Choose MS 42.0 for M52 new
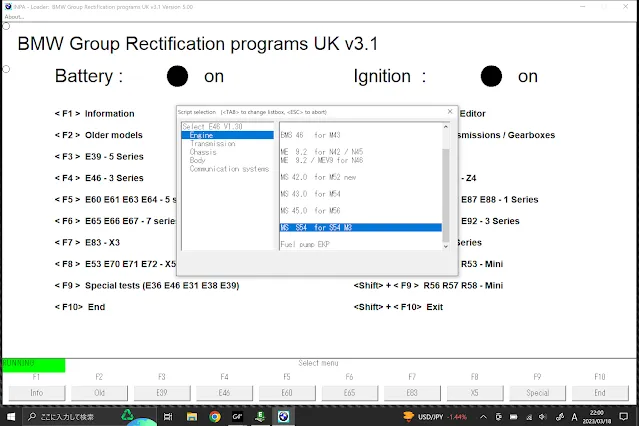This screenshot has width=639, height=426. click(318, 177)
